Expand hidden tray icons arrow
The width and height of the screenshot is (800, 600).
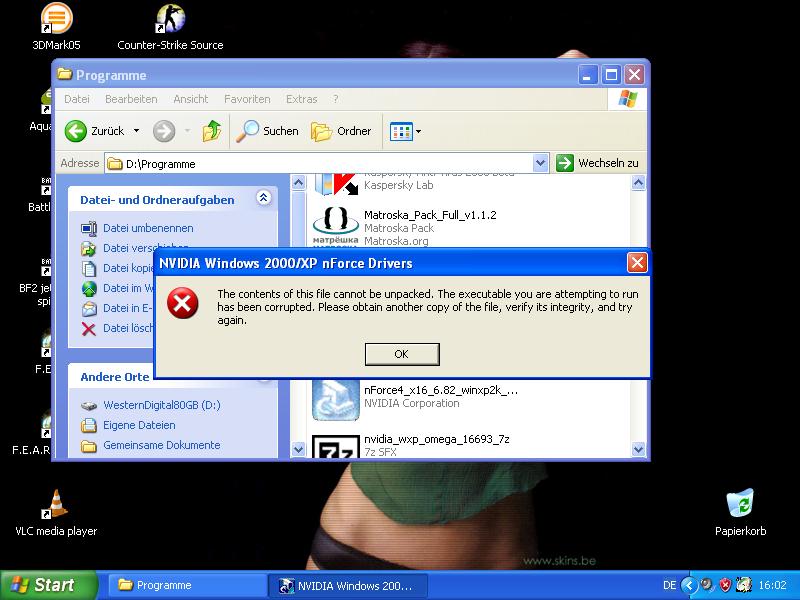(x=689, y=585)
